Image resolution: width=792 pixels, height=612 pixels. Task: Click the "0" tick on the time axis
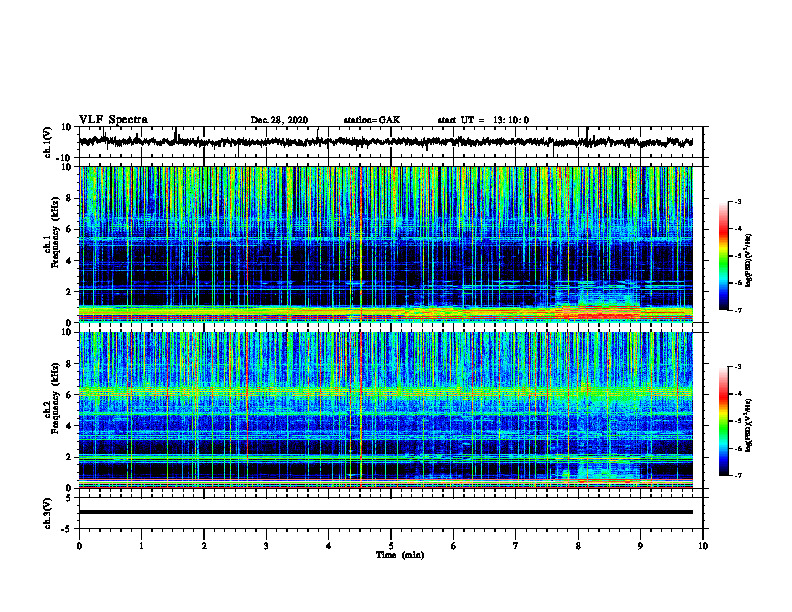[x=79, y=546]
